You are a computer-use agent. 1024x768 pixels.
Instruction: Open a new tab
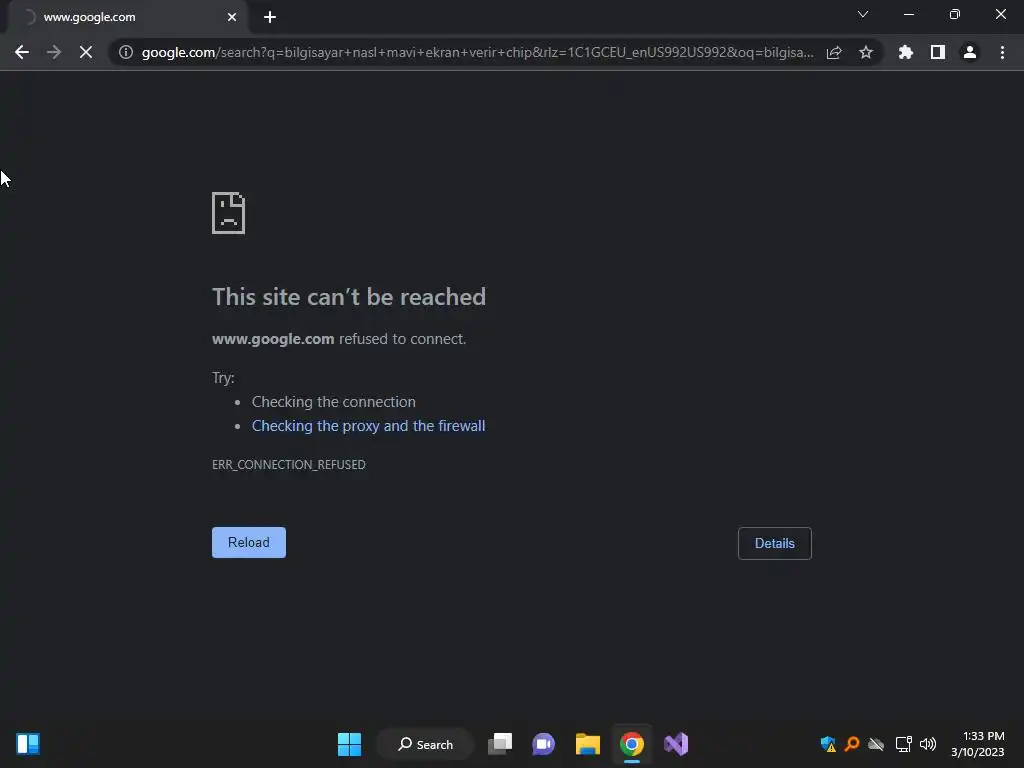tap(270, 17)
